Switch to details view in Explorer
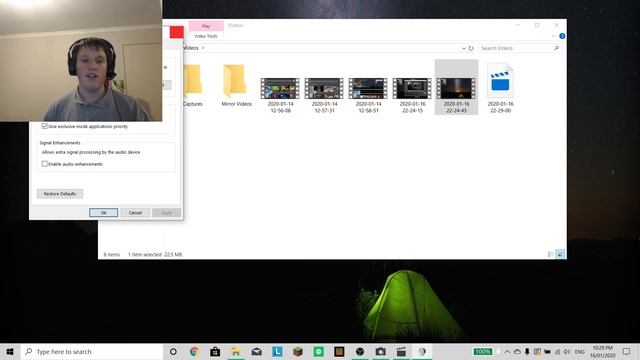This screenshot has height=360, width=640. click(x=551, y=254)
